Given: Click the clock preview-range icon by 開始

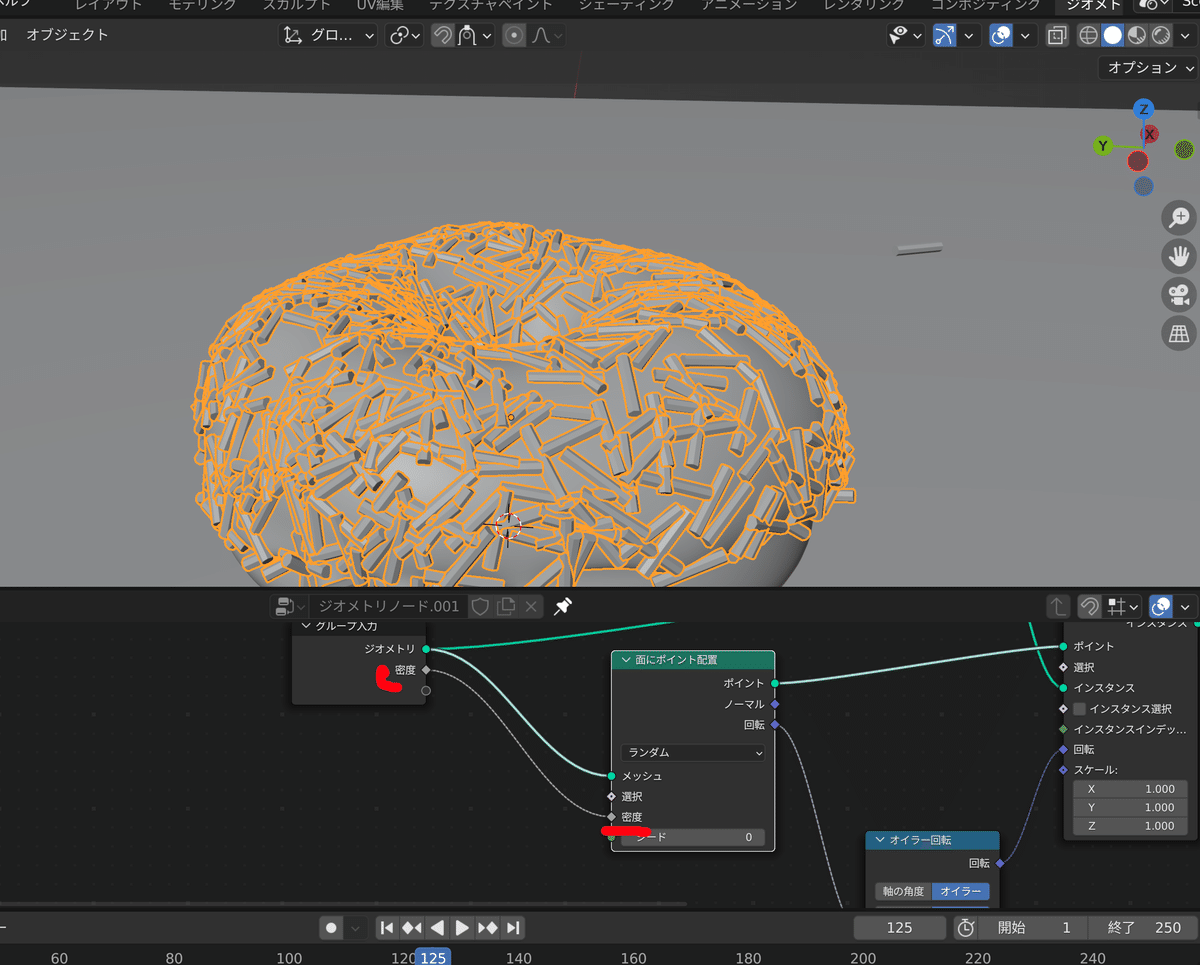Looking at the screenshot, I should pyautogui.click(x=965, y=928).
